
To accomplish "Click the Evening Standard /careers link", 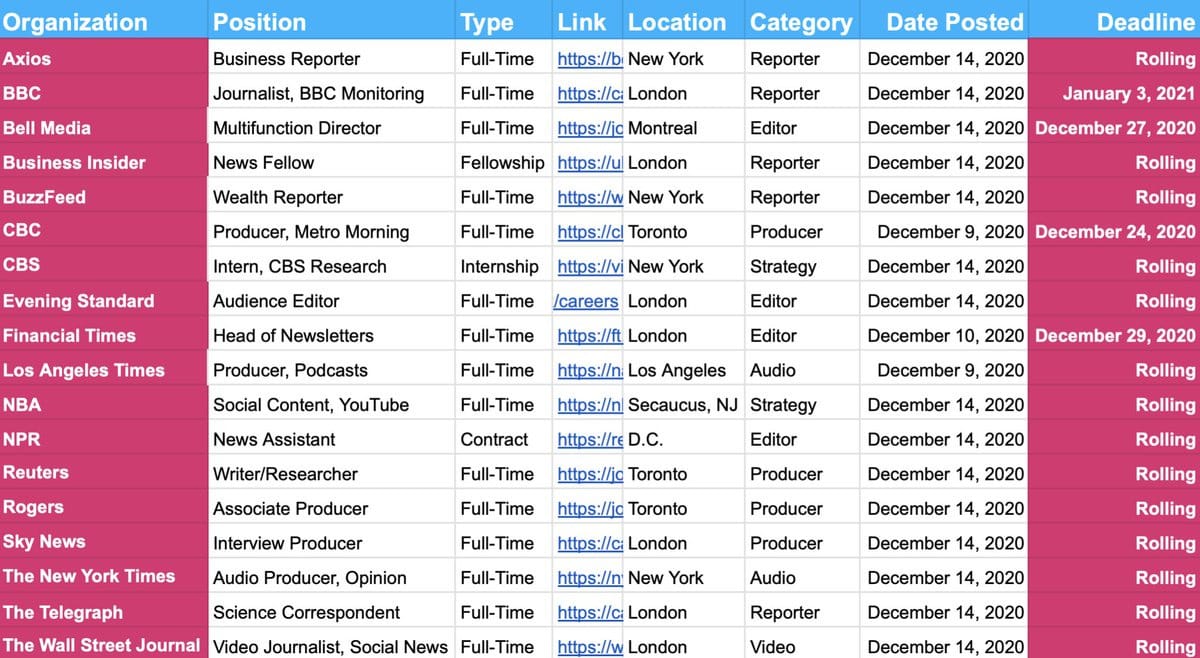I will click(586, 301).
